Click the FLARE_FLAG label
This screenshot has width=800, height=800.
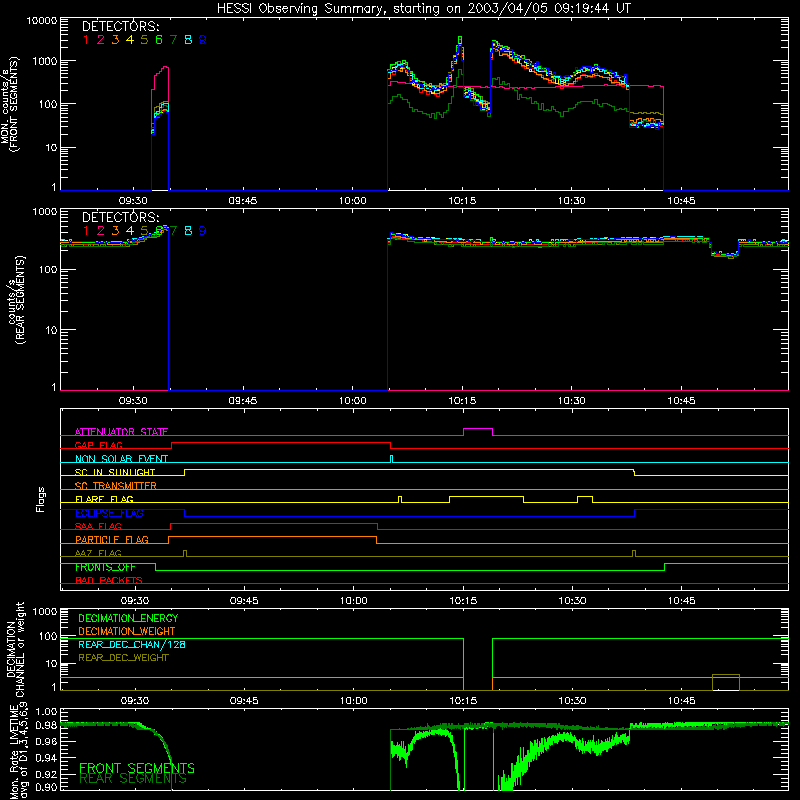coord(104,499)
